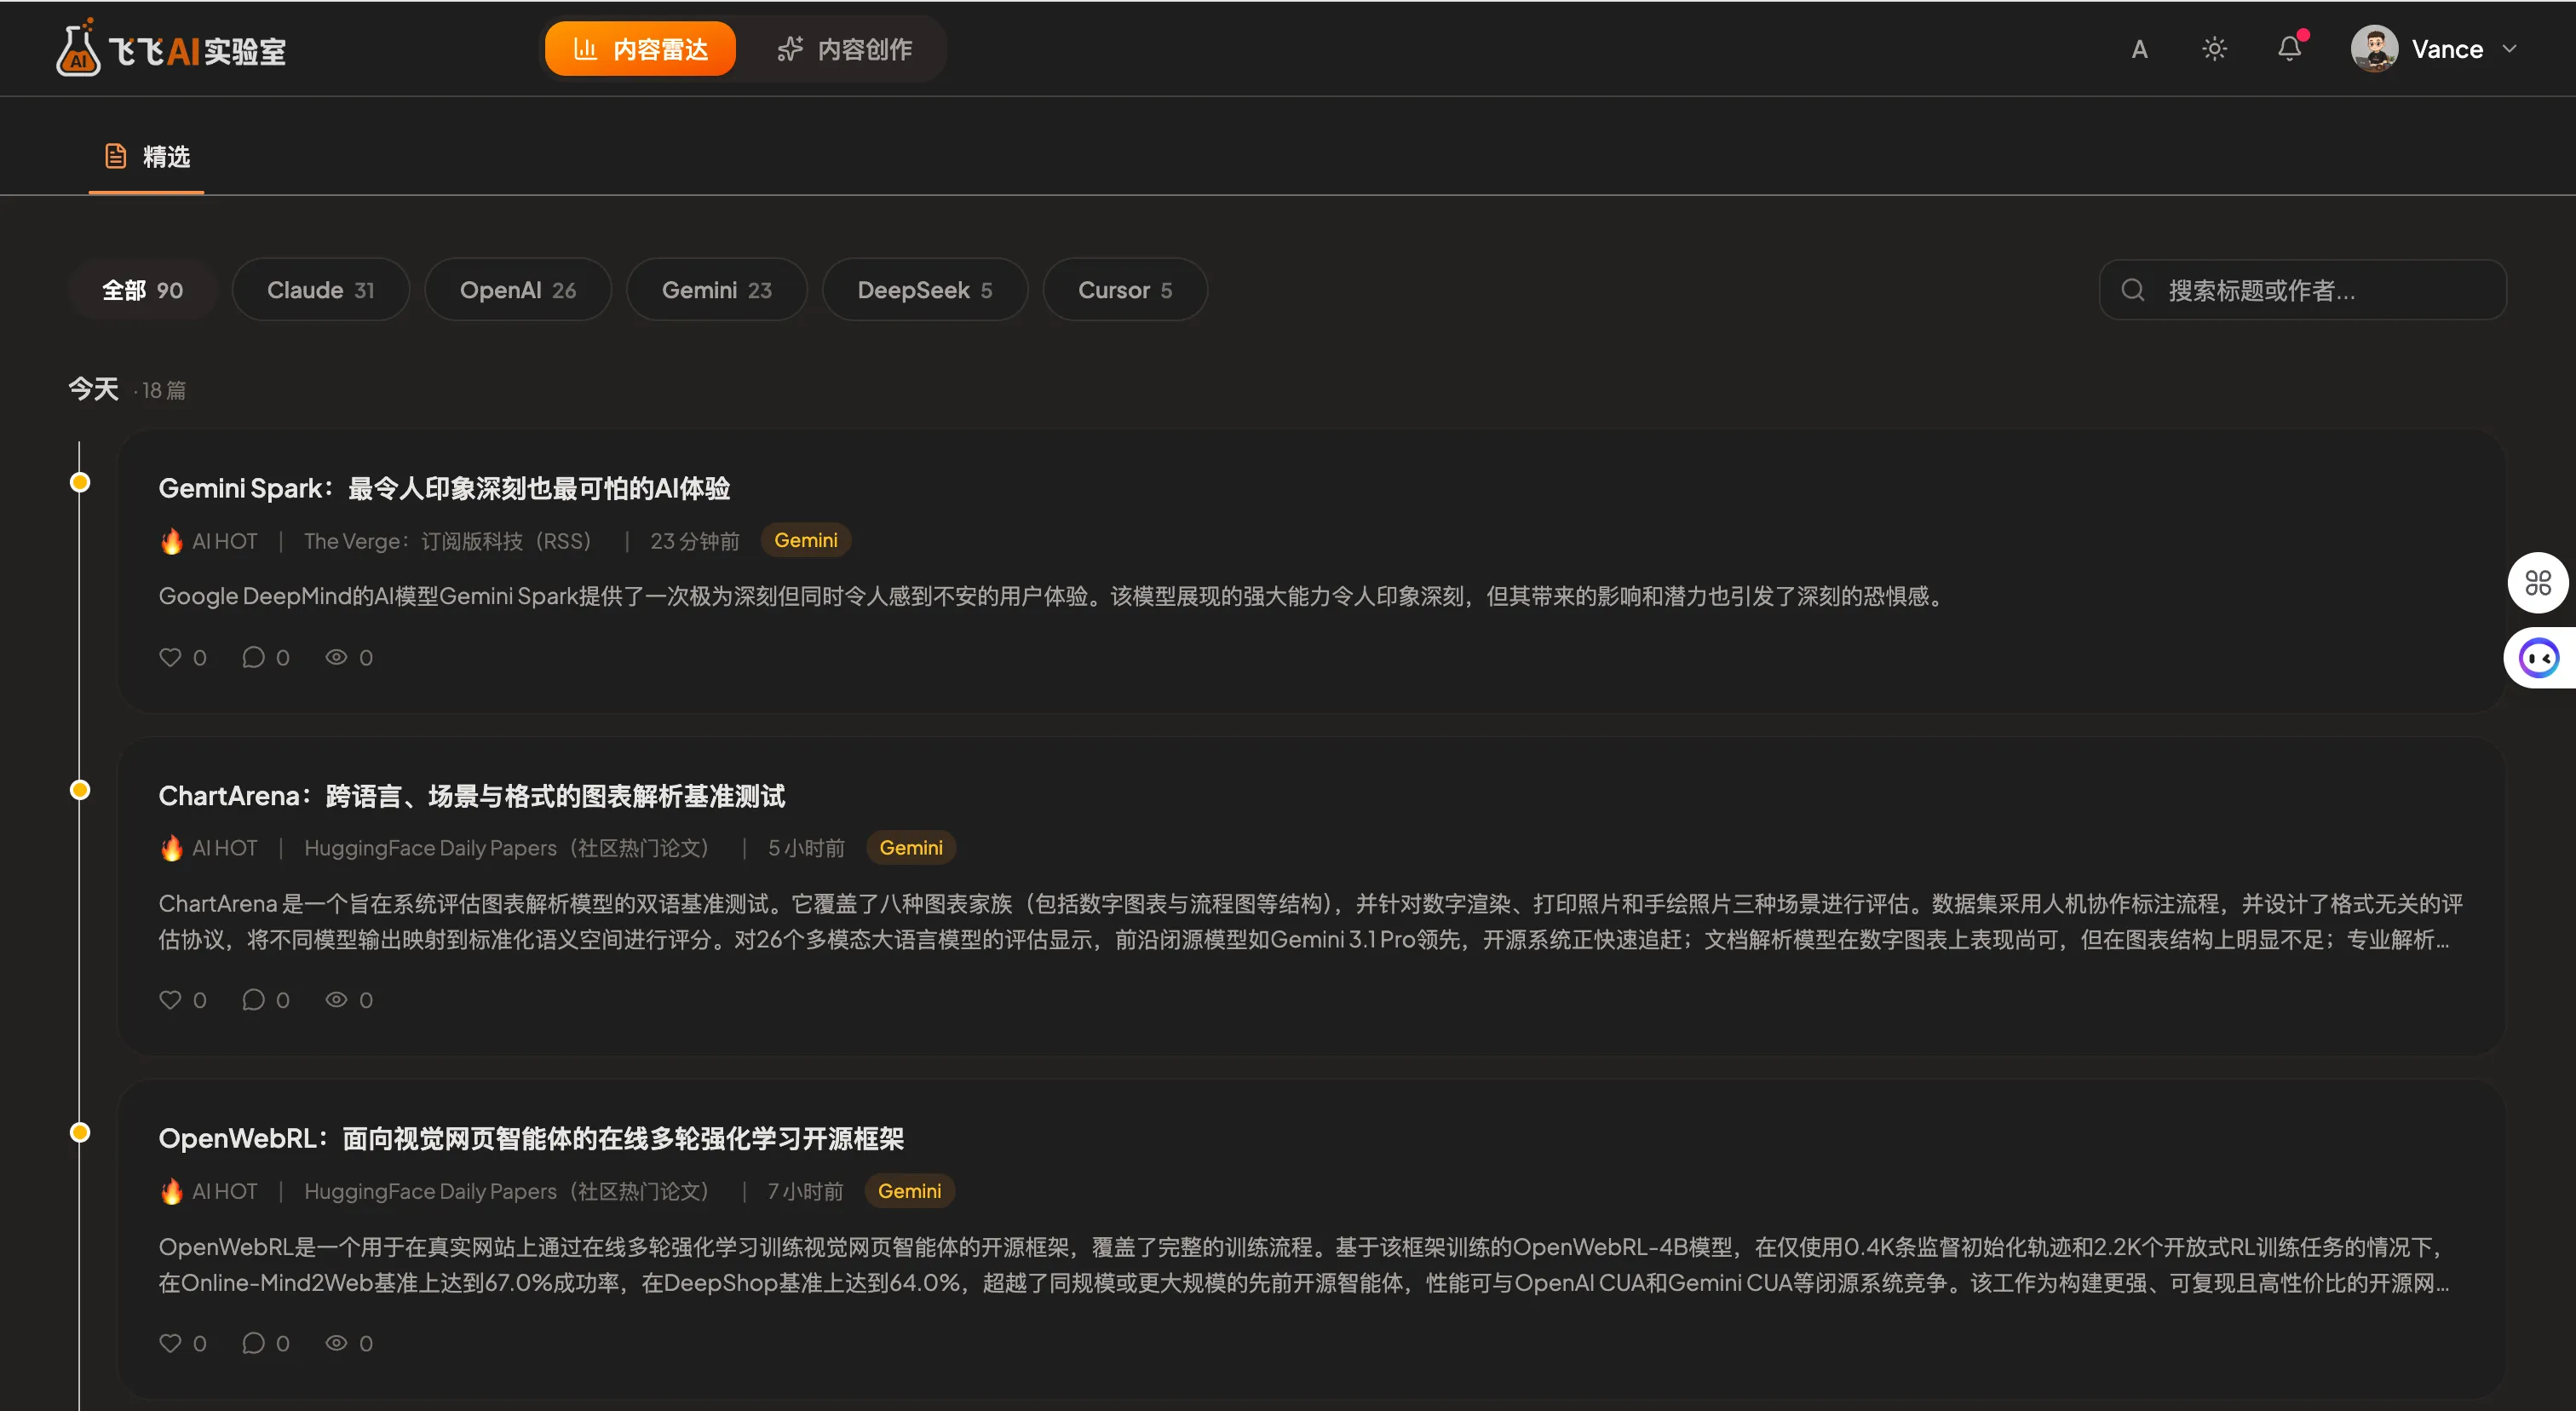Image resolution: width=2576 pixels, height=1411 pixels.
Task: Switch to the 内容创作 tab
Action: tap(844, 49)
